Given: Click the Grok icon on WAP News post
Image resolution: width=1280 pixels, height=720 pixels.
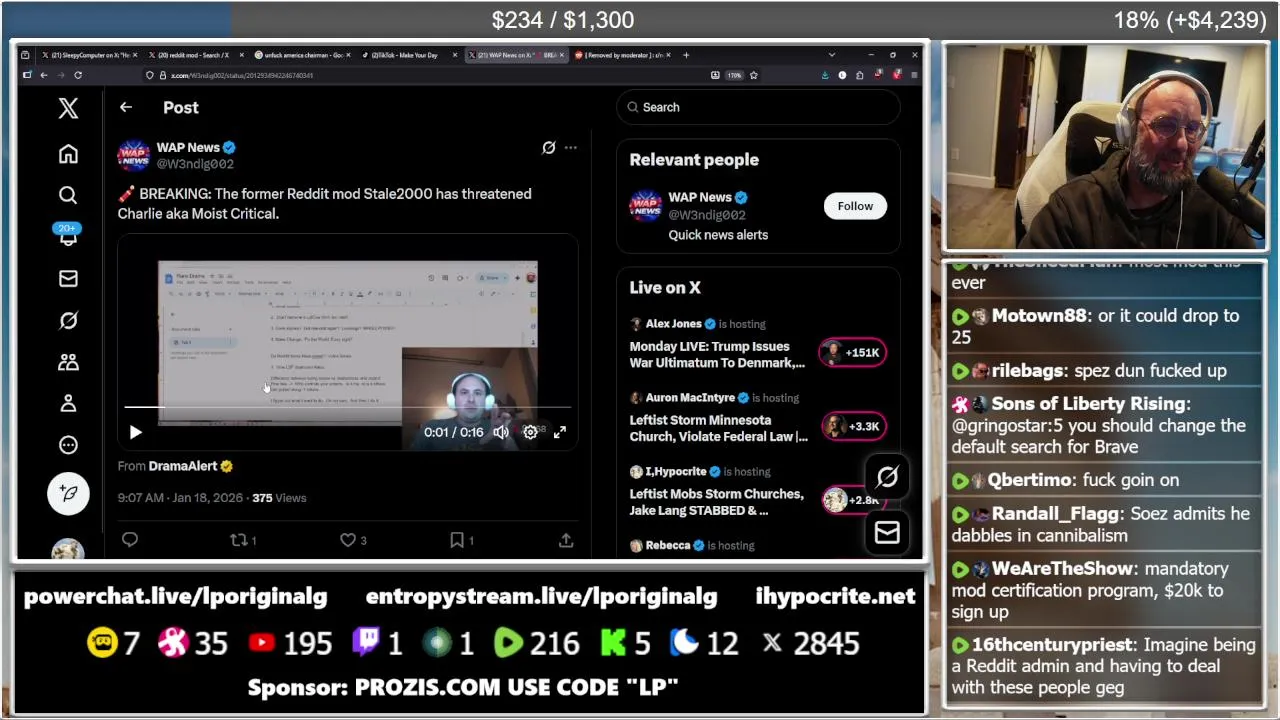Looking at the screenshot, I should pyautogui.click(x=549, y=147).
